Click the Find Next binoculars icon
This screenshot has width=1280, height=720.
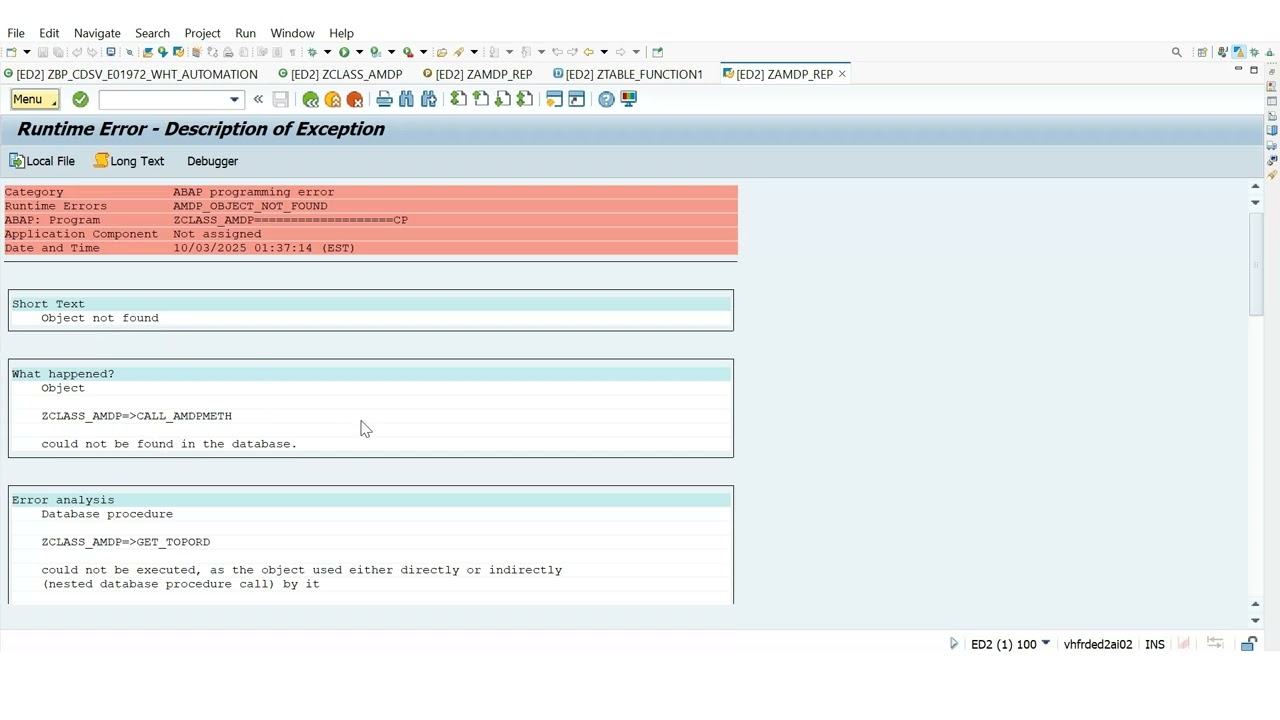pyautogui.click(x=428, y=99)
